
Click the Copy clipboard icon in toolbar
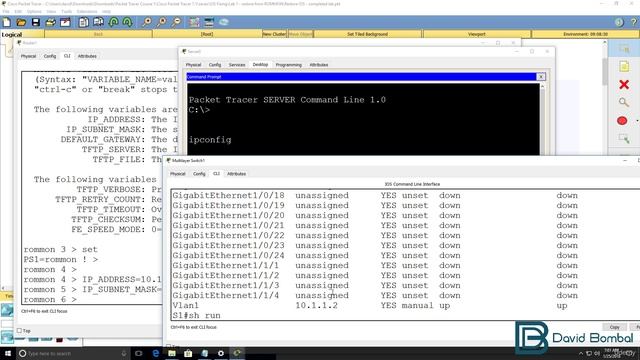click(x=84, y=22)
